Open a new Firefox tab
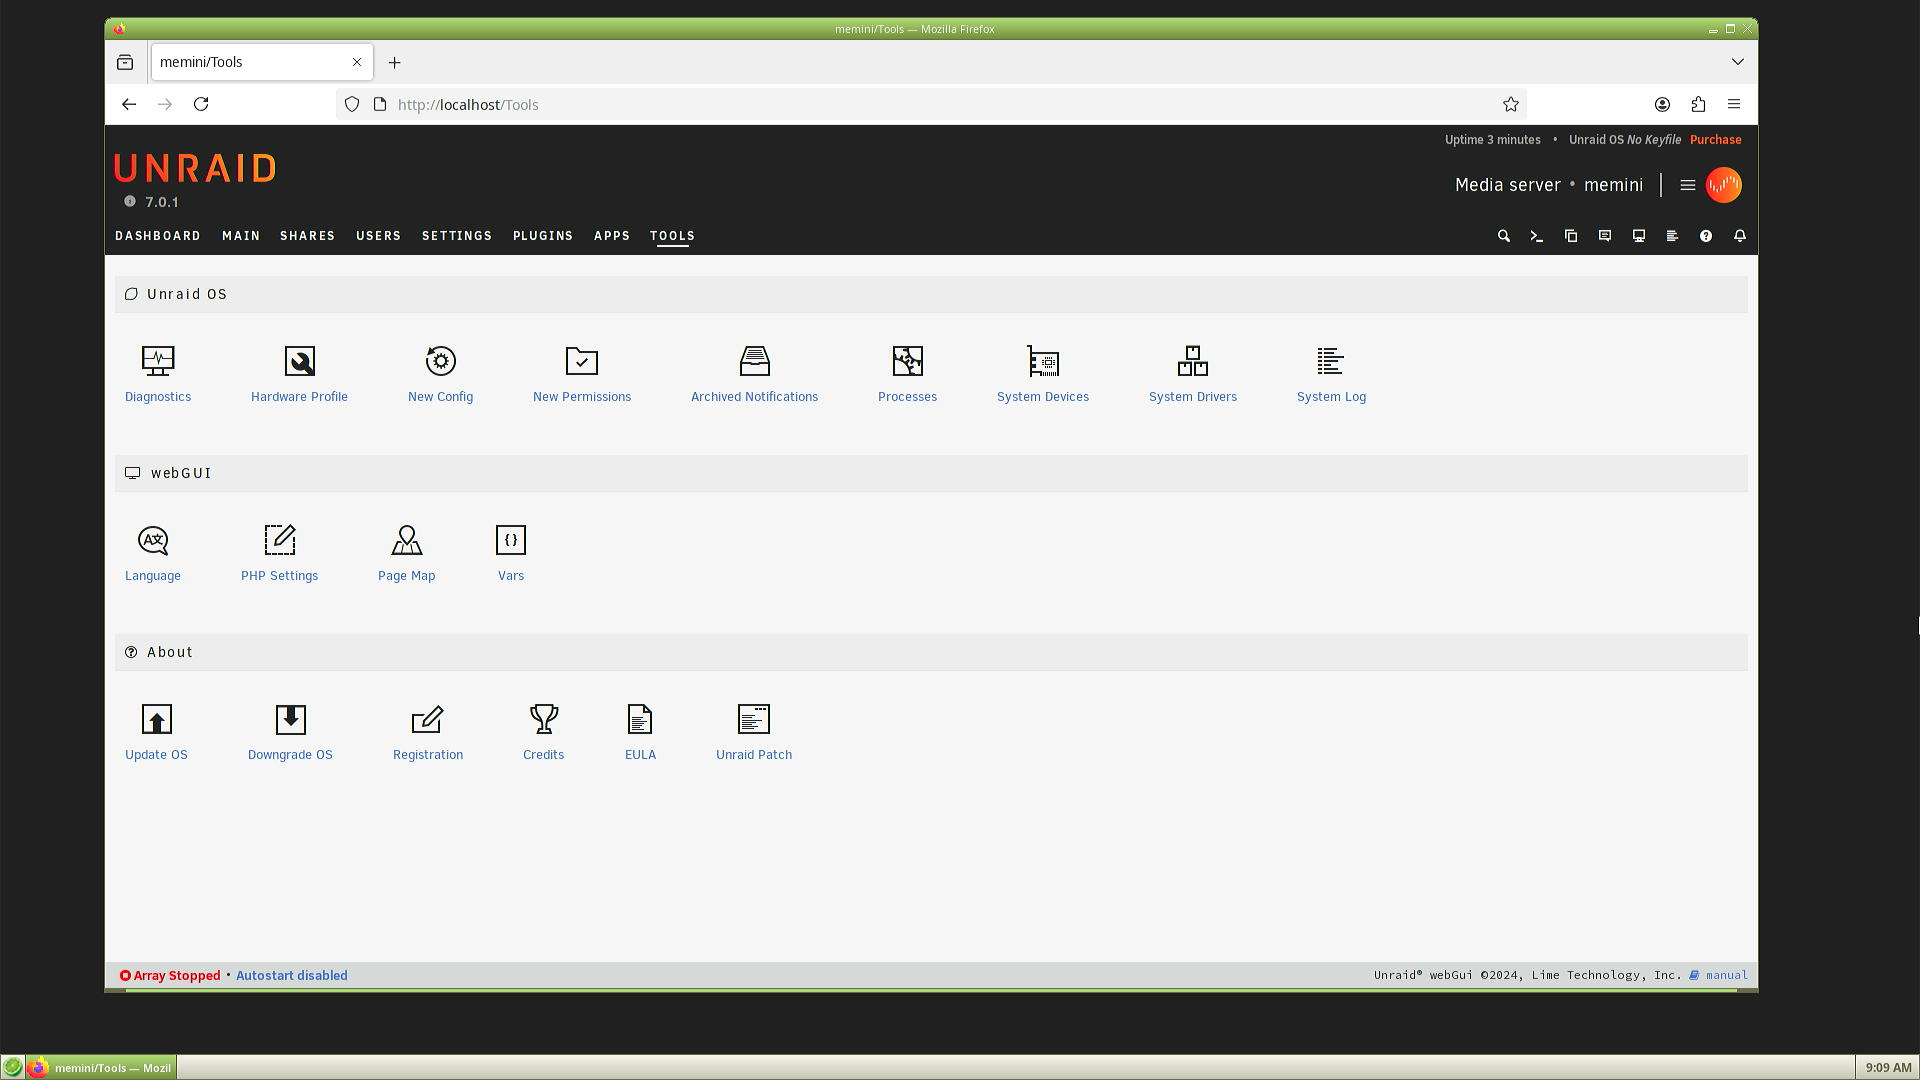 tap(395, 62)
